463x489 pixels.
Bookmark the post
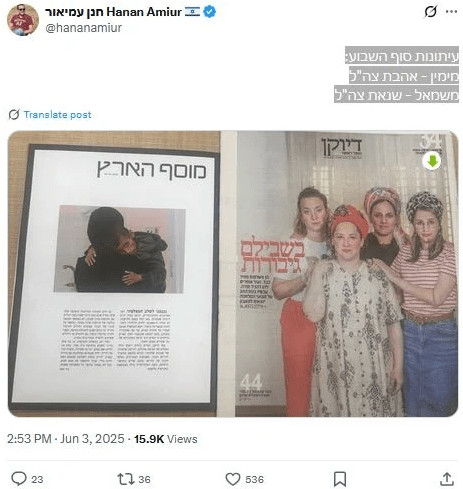pyautogui.click(x=340, y=479)
